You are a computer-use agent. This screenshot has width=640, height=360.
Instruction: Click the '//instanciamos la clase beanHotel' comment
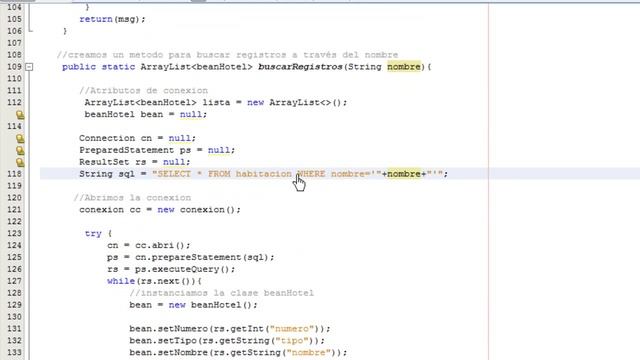coord(222,293)
